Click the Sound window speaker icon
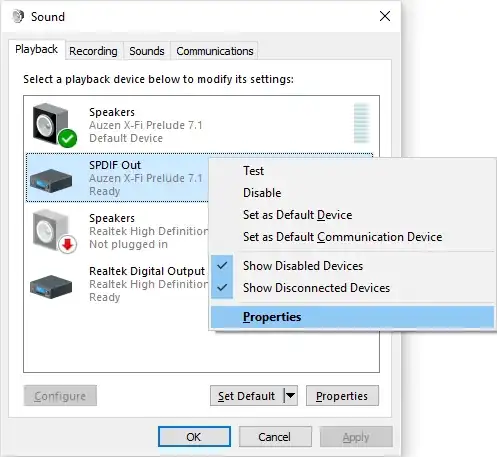Viewport: 497px width, 457px height. click(18, 16)
